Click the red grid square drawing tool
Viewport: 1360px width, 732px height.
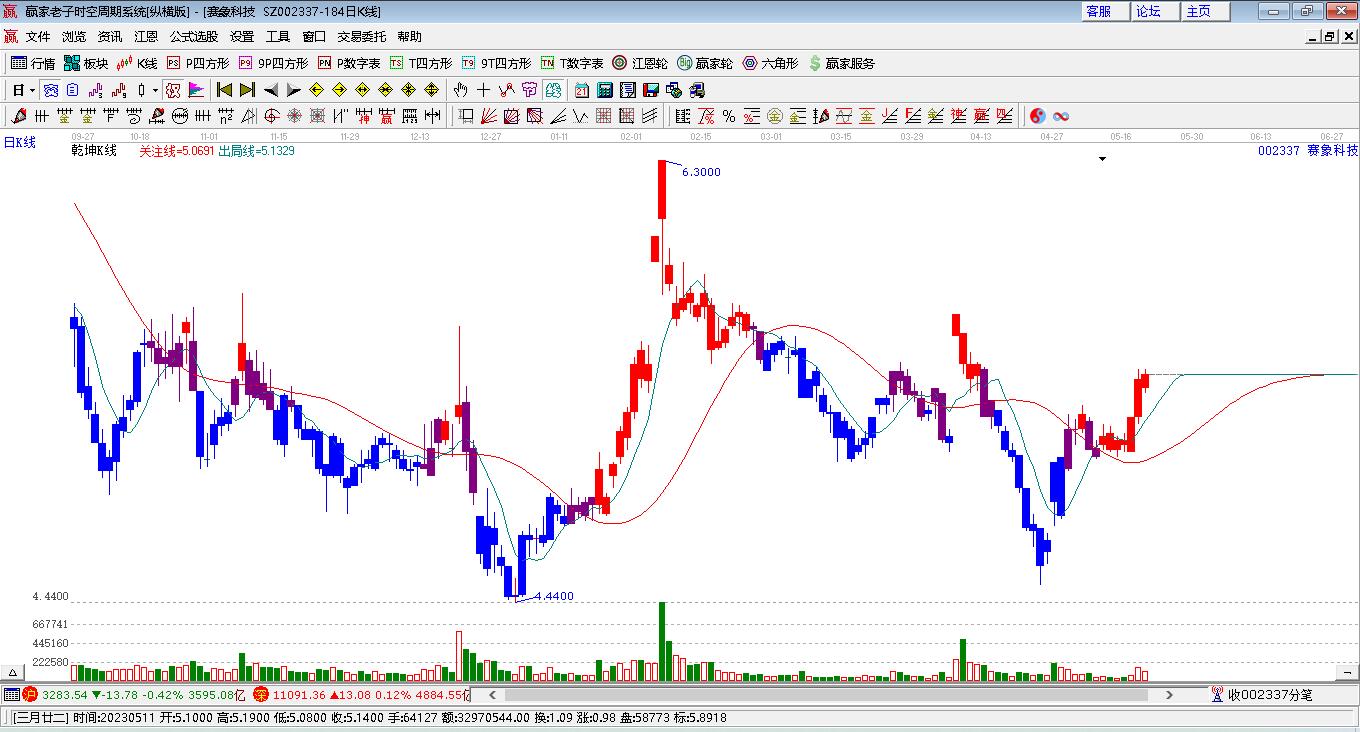point(604,116)
